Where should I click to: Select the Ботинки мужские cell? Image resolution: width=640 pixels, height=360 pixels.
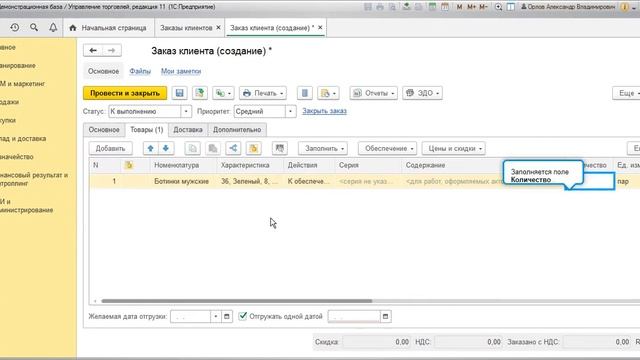pyautogui.click(x=182, y=181)
